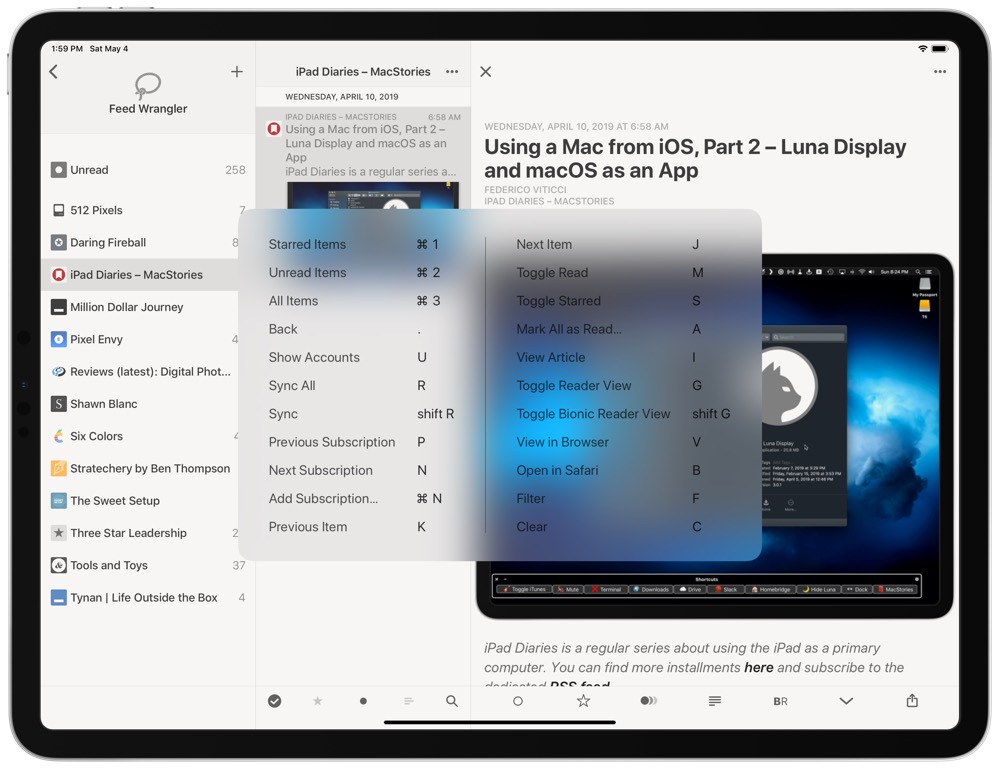Click "All Items" in the shortcuts overlay
The image size is (1000, 770).
[293, 300]
